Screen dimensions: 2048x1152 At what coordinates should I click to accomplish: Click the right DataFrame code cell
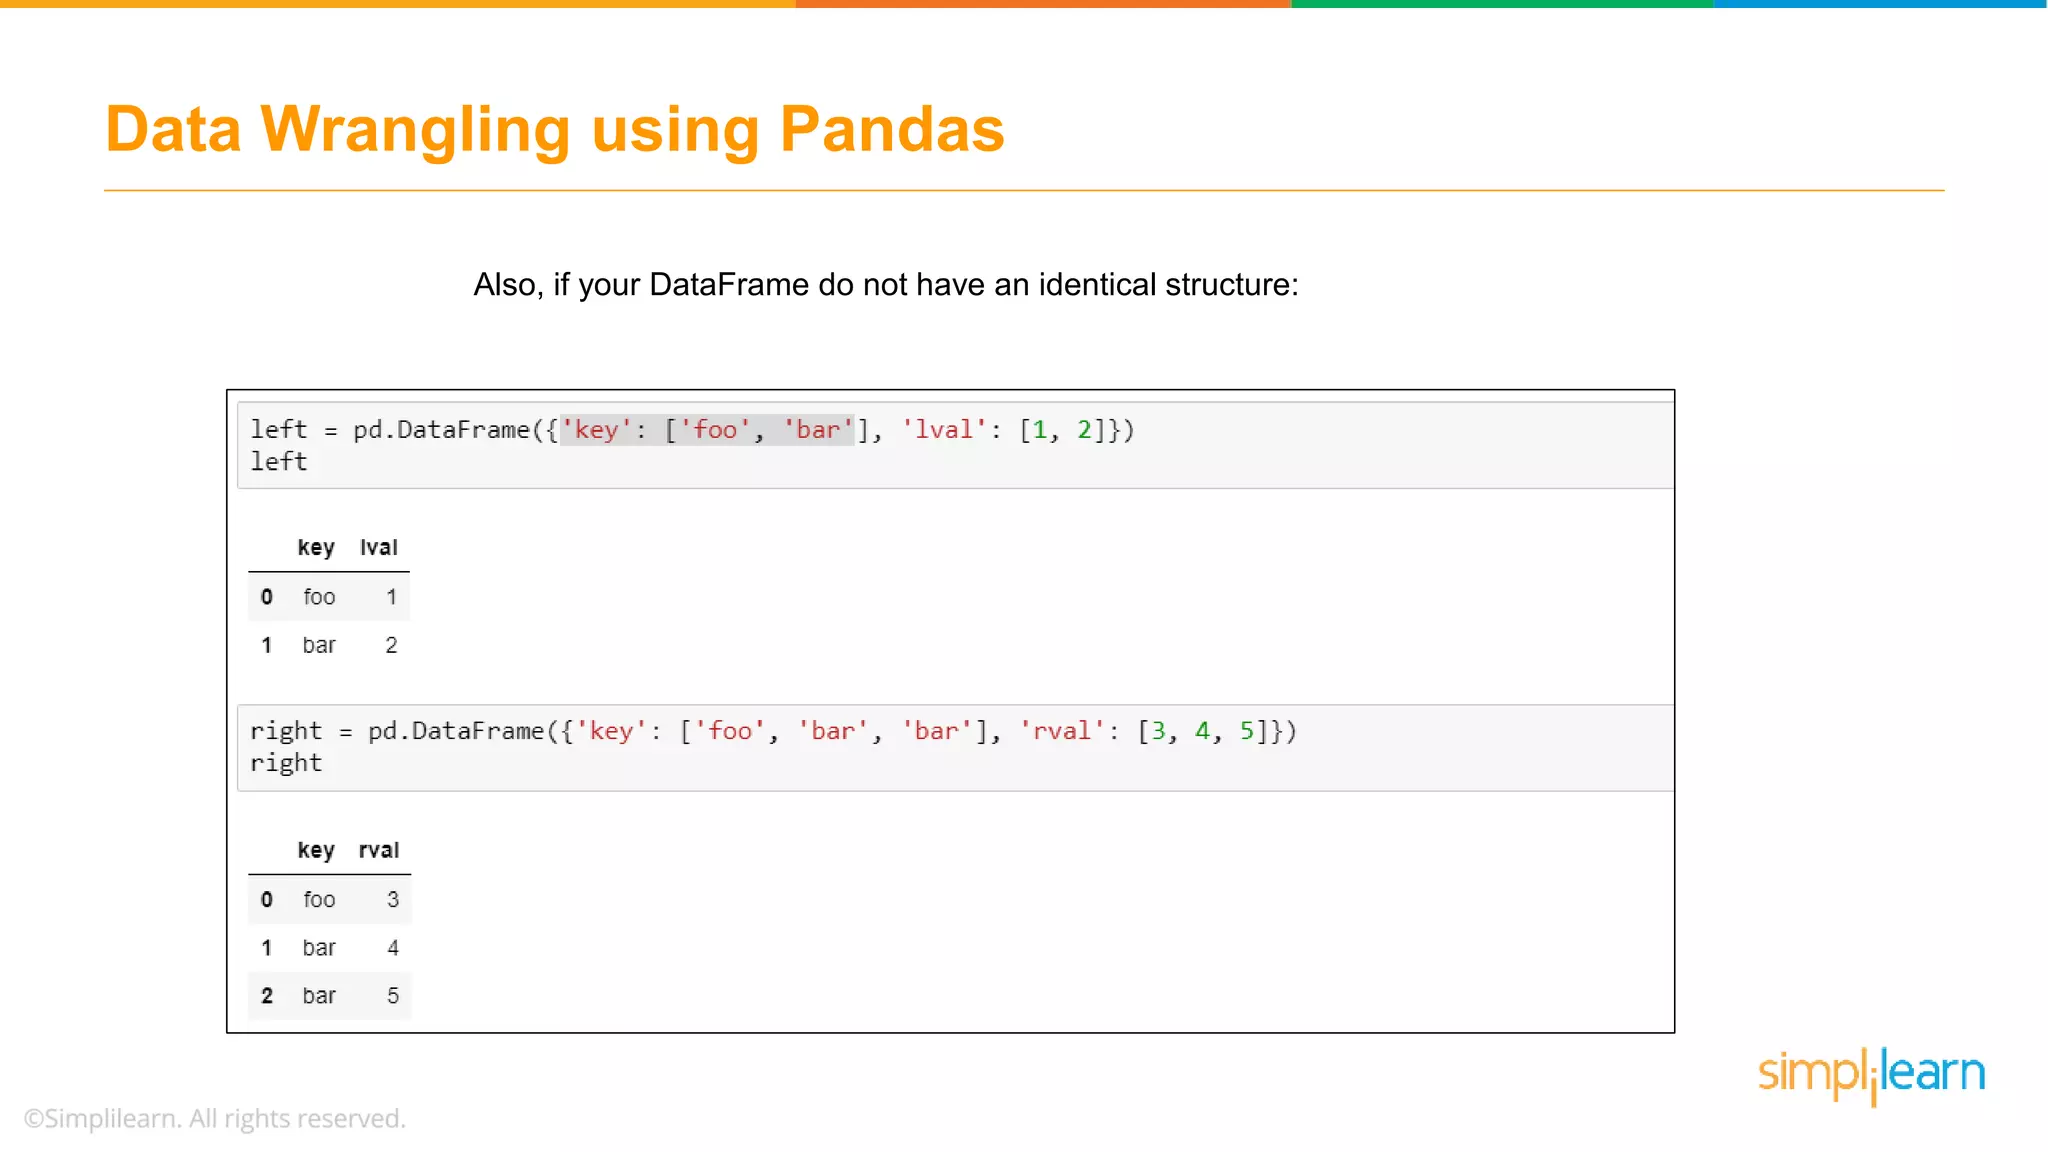pyautogui.click(x=955, y=747)
